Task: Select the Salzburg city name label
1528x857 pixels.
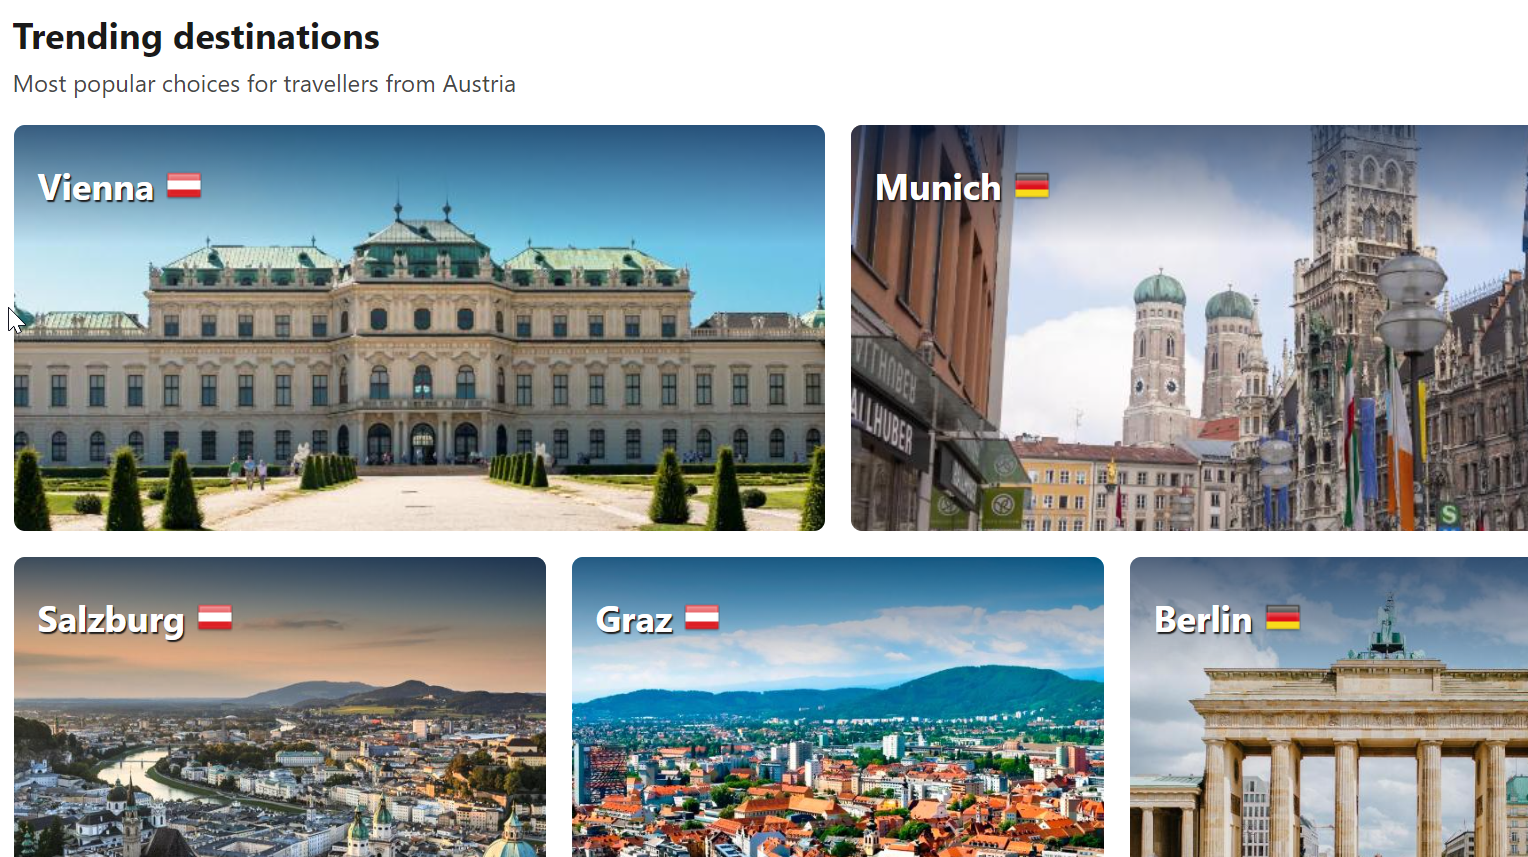Action: point(111,620)
